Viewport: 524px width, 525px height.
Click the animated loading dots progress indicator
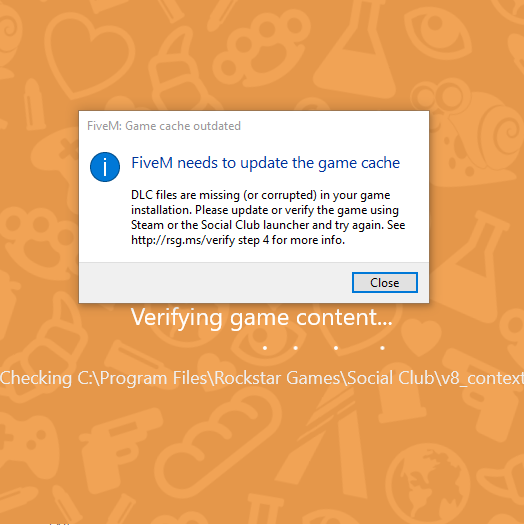pyautogui.click(x=323, y=348)
